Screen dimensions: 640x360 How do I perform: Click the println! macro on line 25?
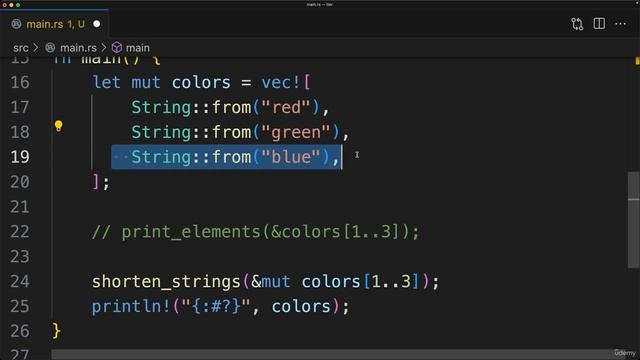pyautogui.click(x=131, y=307)
